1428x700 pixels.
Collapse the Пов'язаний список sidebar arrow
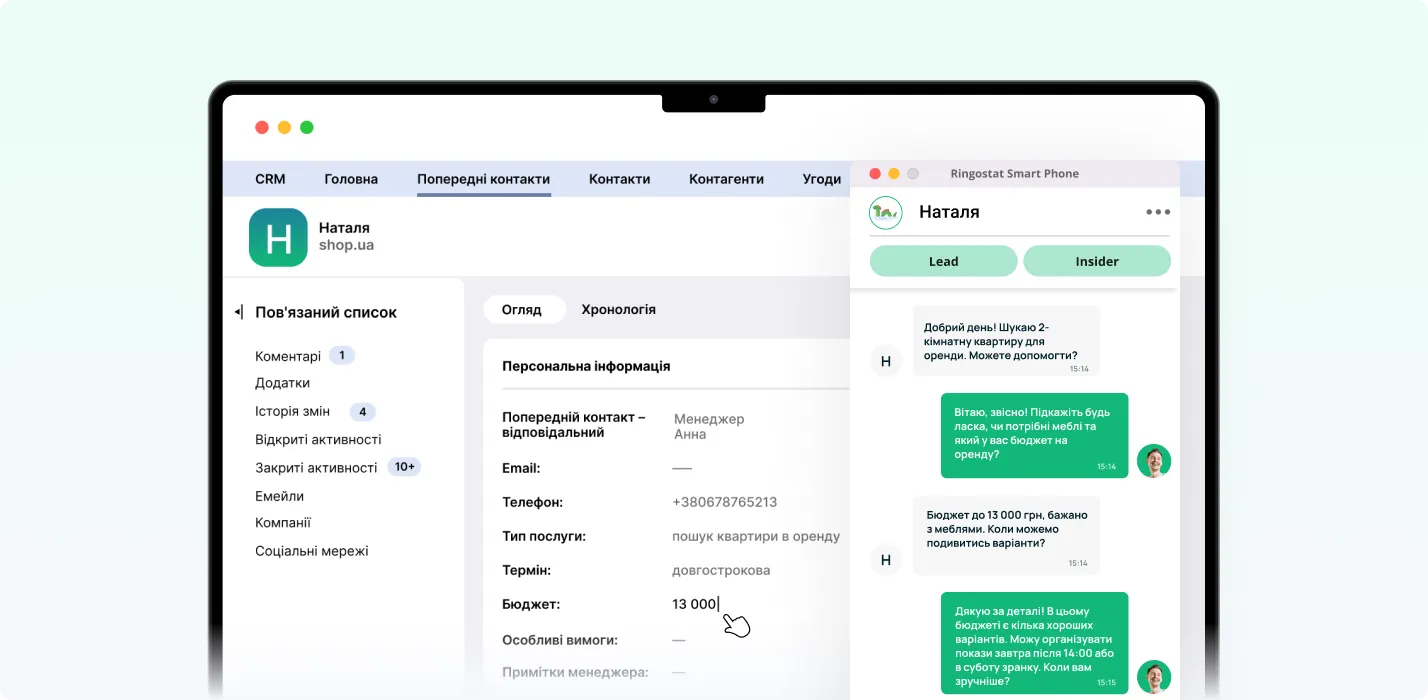[238, 312]
